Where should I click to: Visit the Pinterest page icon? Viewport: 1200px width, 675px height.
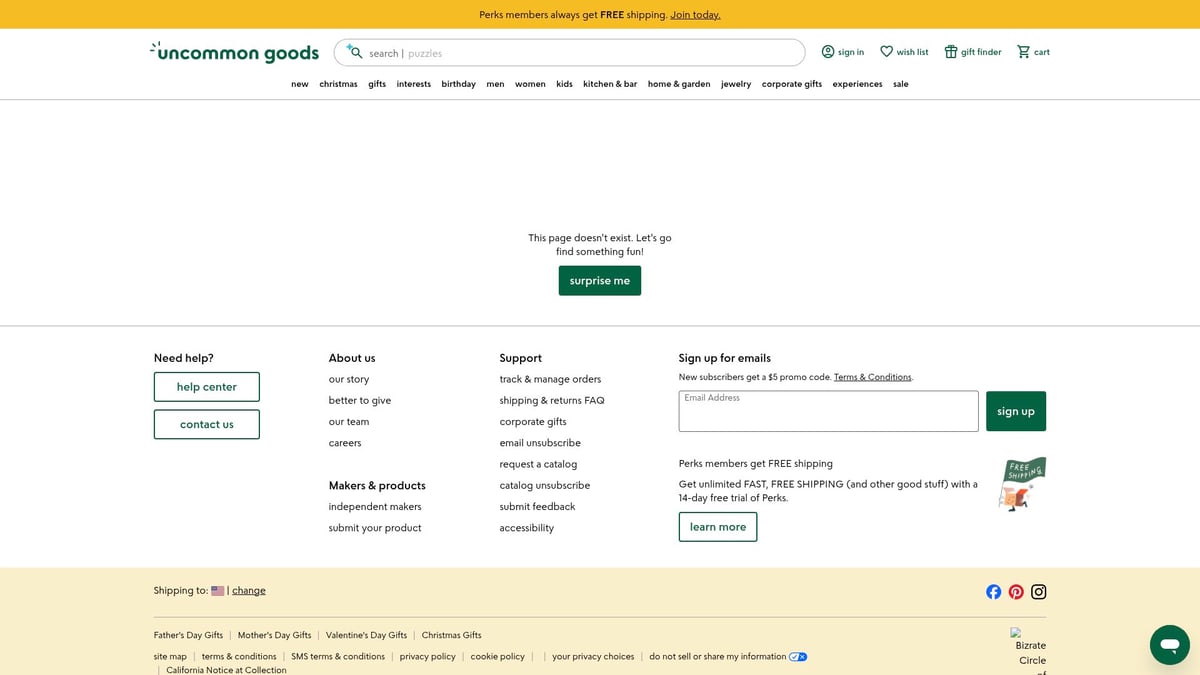pyautogui.click(x=1016, y=592)
